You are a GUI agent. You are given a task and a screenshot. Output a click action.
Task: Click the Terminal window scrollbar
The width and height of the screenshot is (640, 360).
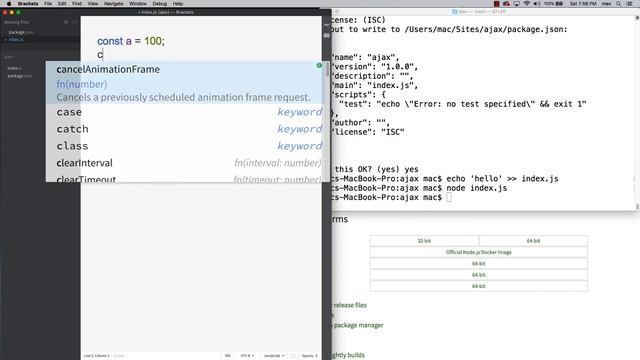pos(637,112)
